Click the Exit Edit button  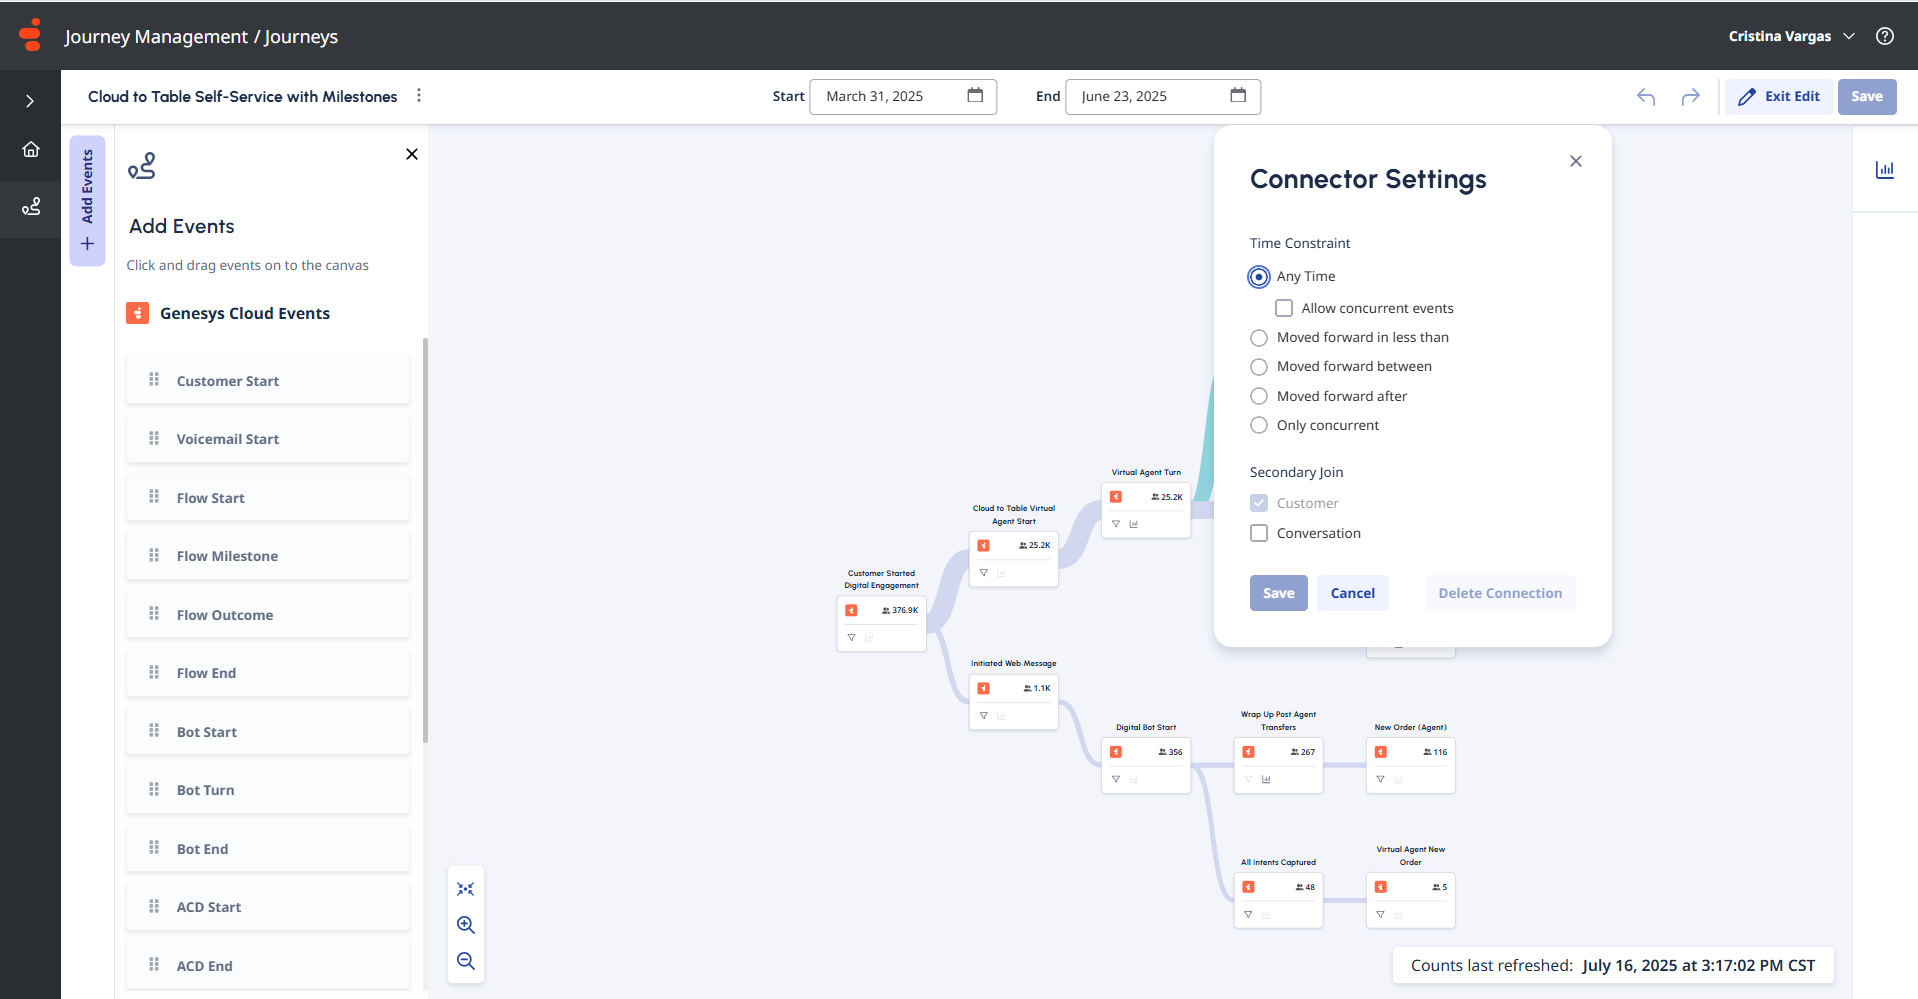tap(1778, 96)
